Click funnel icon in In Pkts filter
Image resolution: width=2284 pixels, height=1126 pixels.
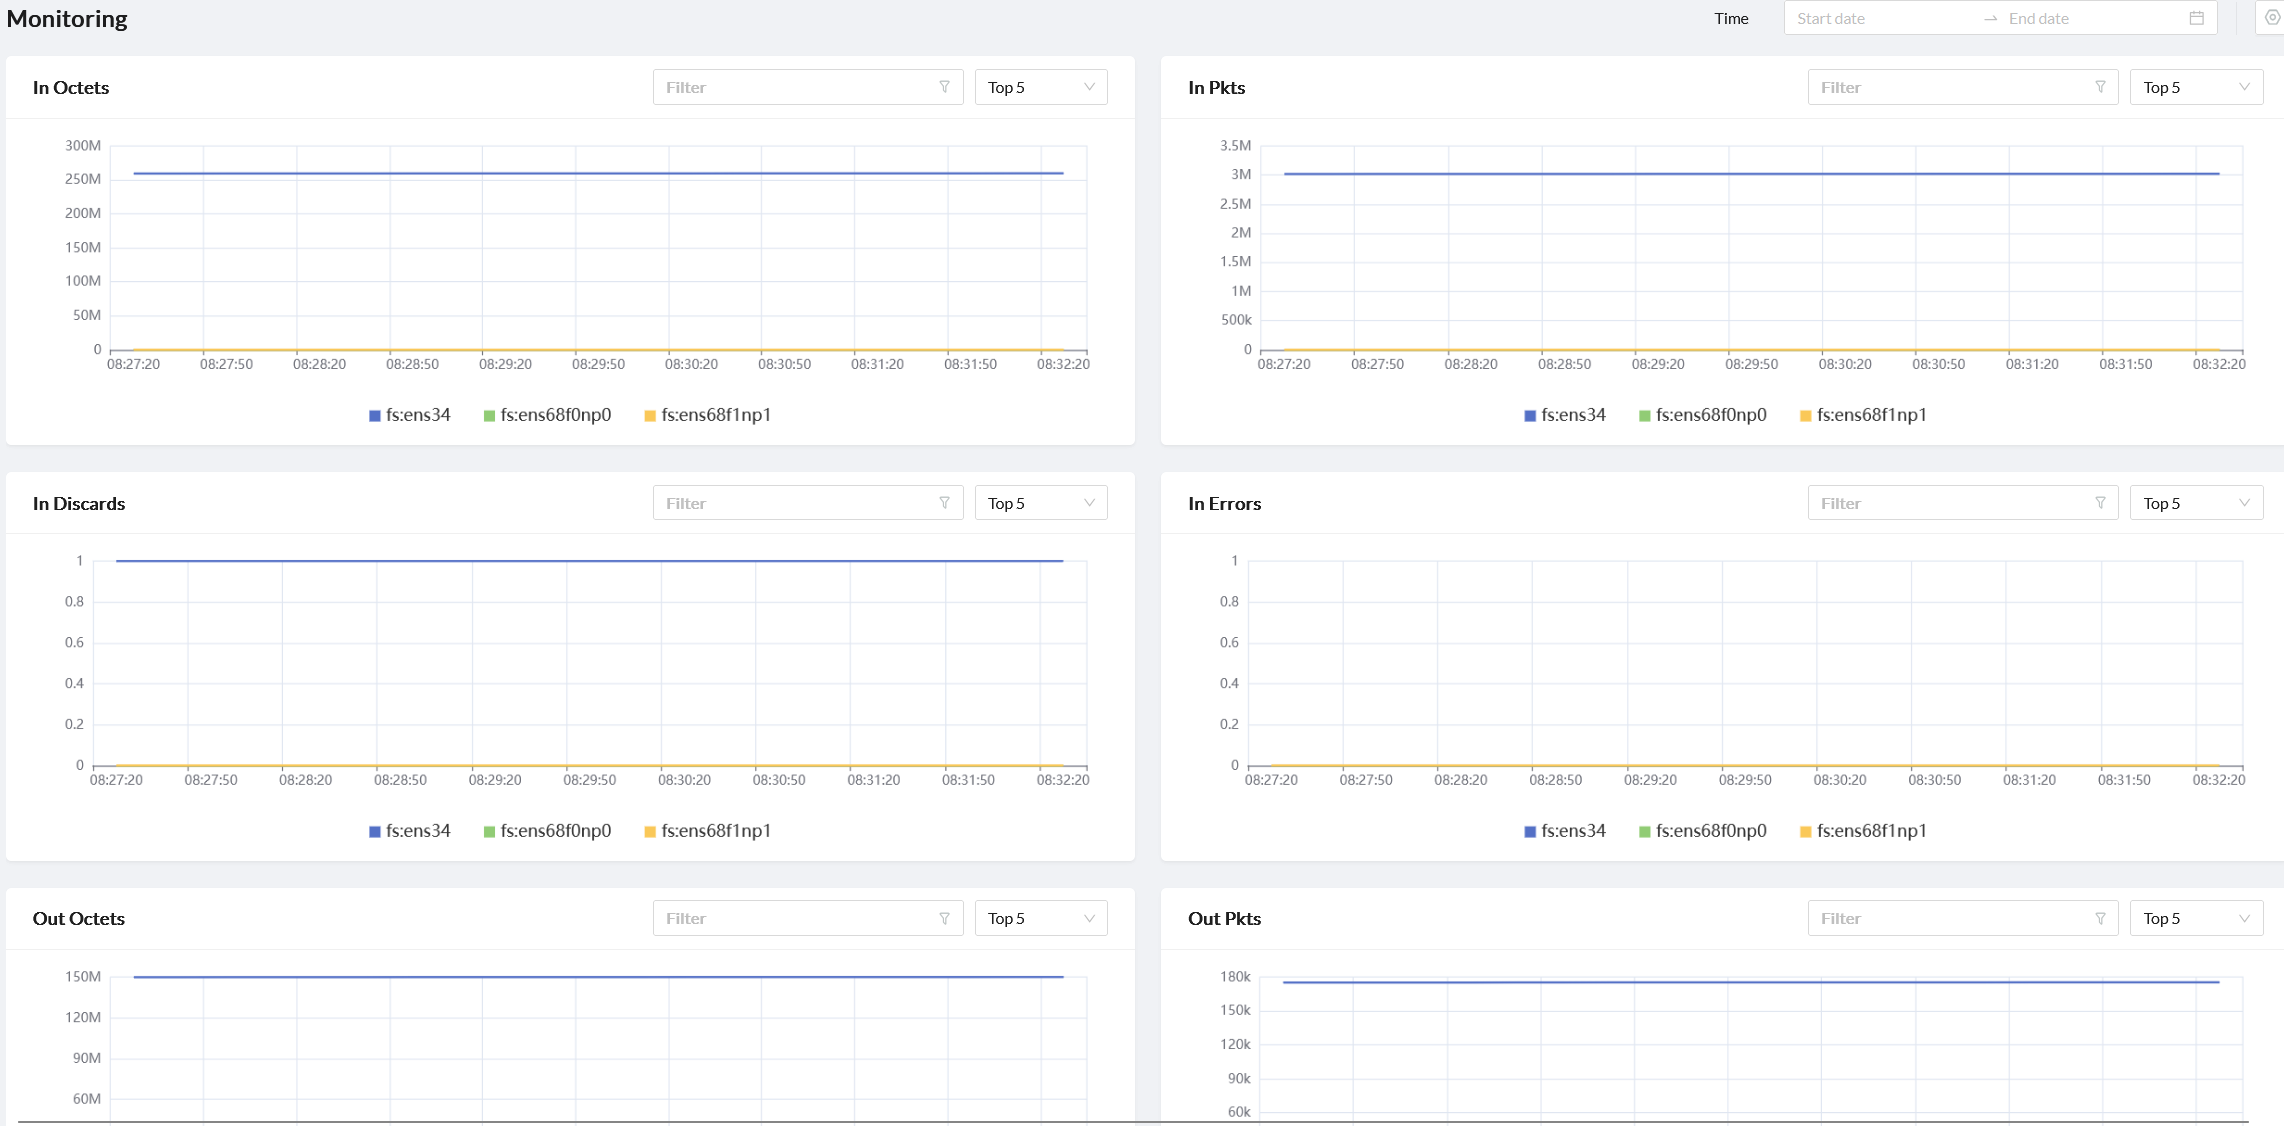tap(2100, 87)
